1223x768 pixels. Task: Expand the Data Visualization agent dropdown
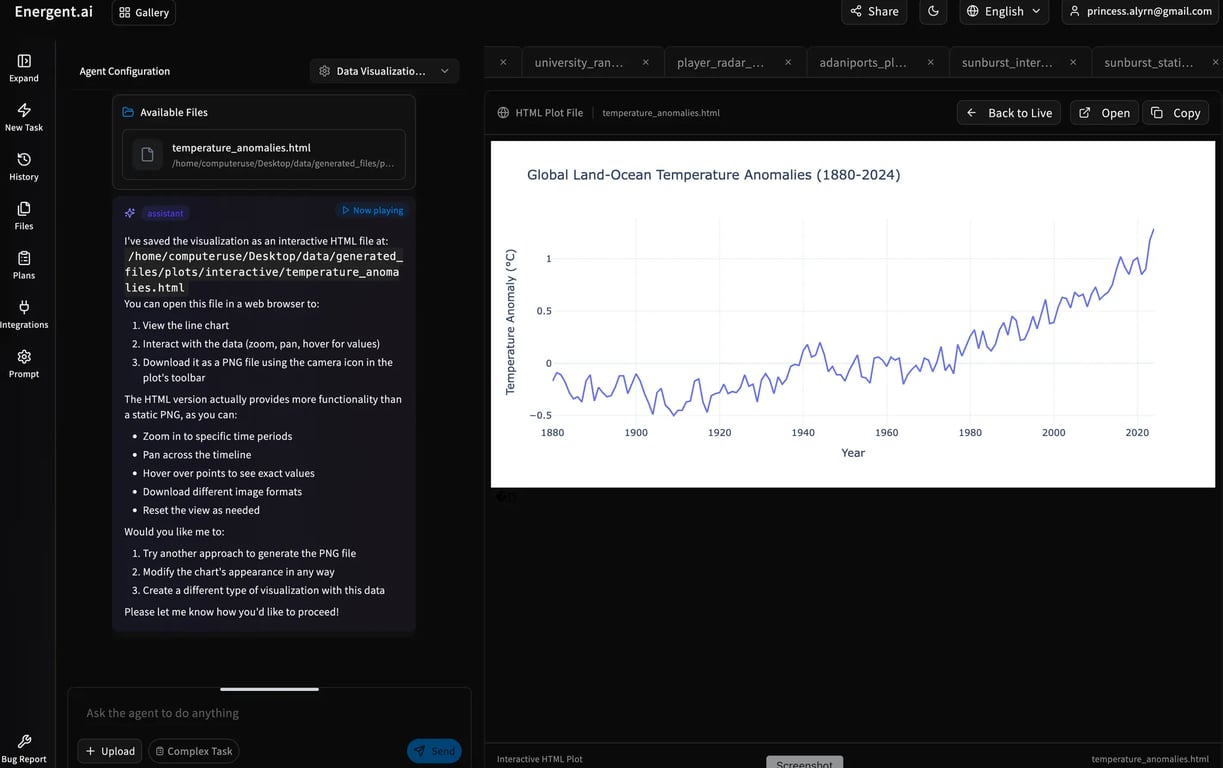[x=385, y=71]
